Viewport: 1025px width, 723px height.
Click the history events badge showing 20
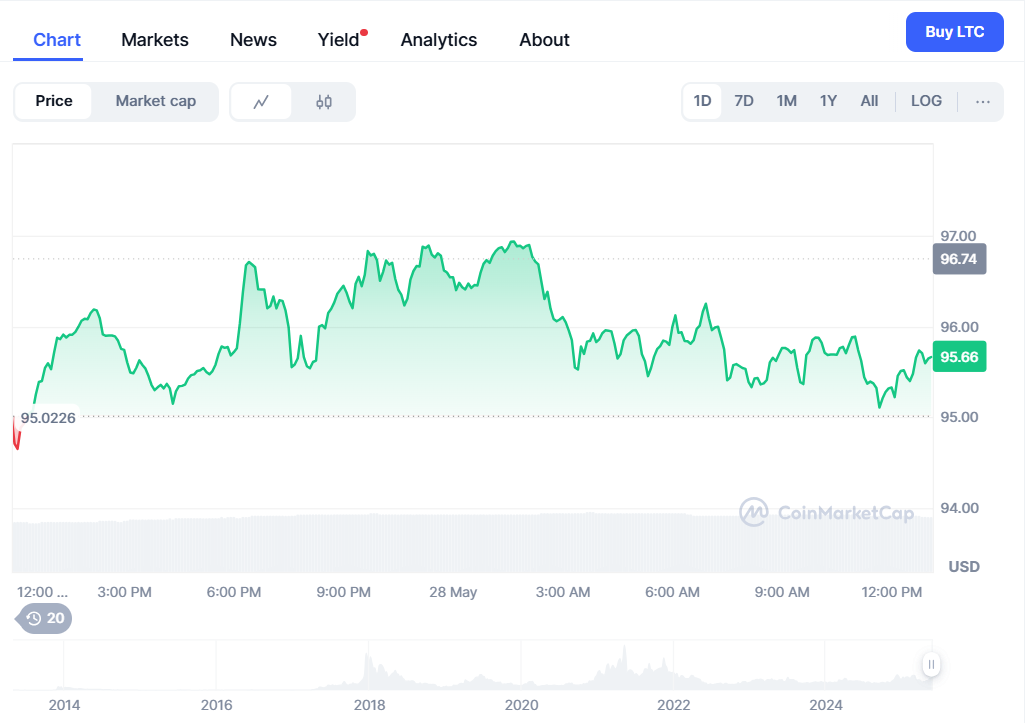point(44,618)
